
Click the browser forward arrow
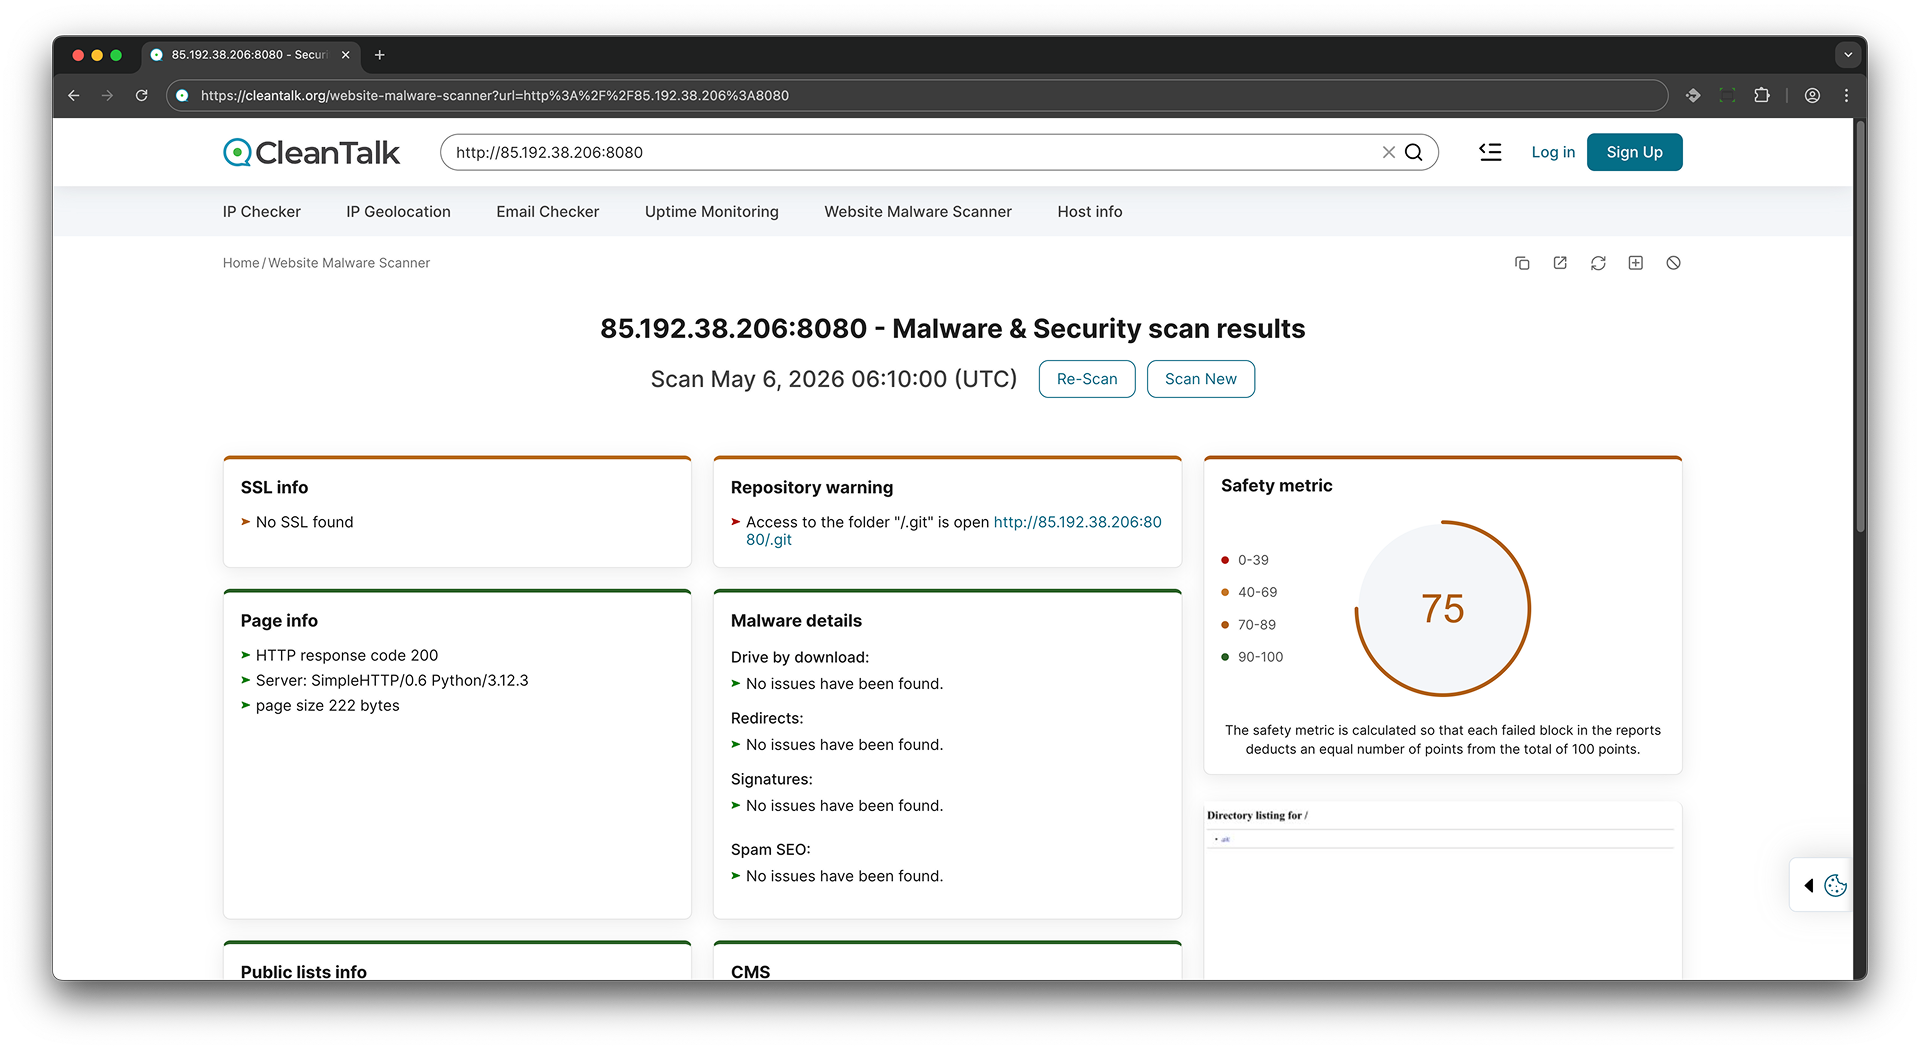[107, 95]
